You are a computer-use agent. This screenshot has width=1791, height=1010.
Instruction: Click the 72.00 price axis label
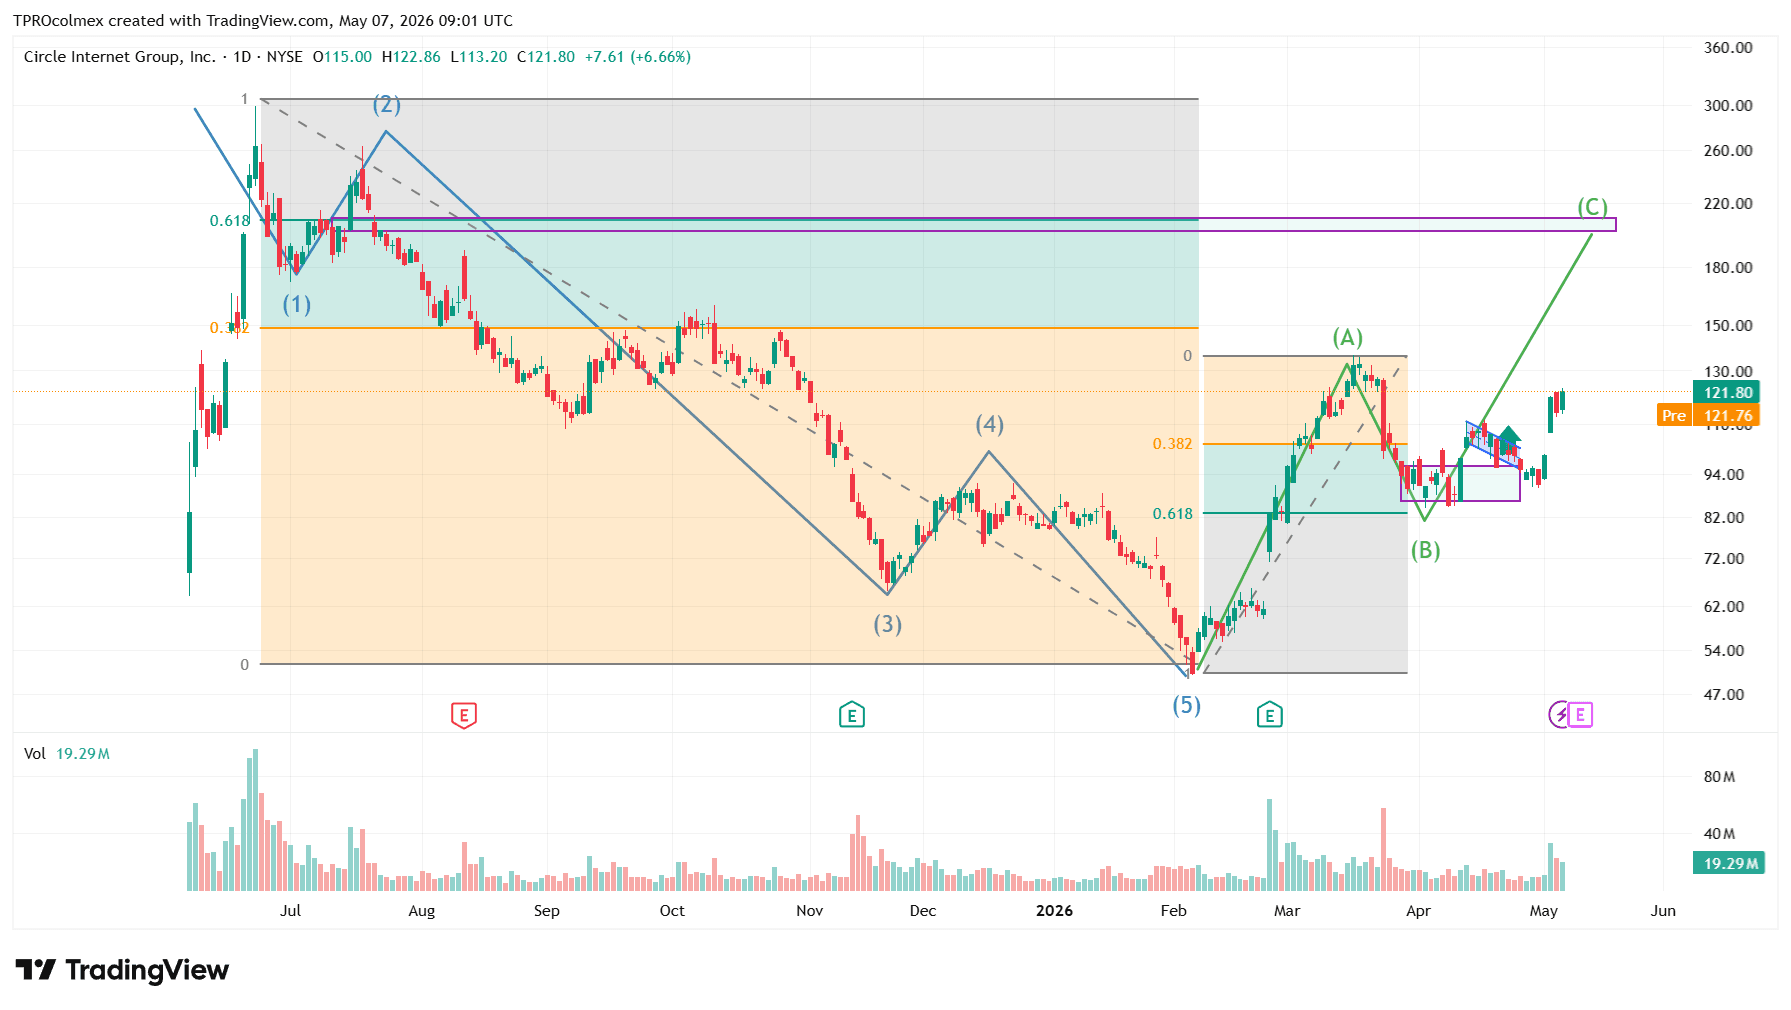[x=1724, y=559]
